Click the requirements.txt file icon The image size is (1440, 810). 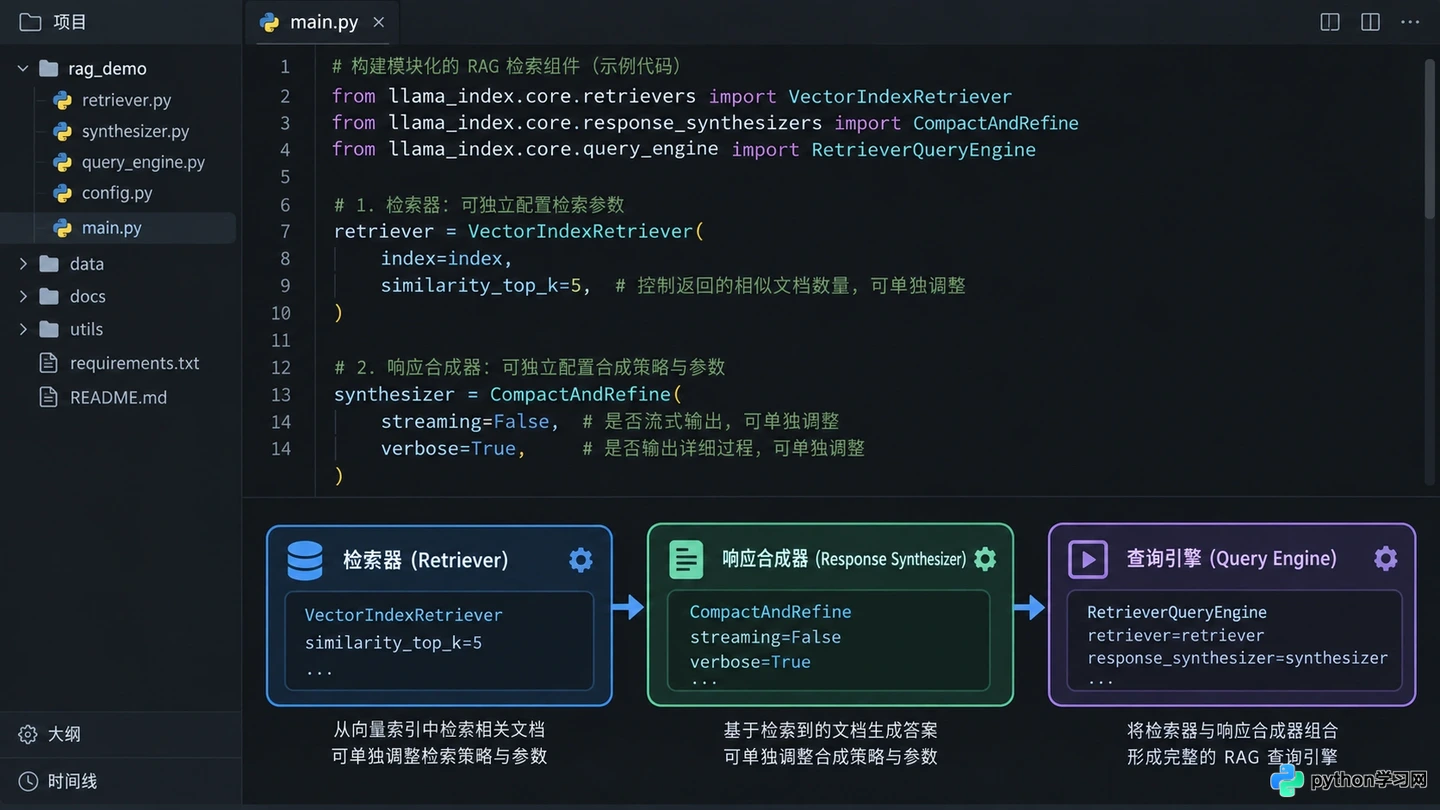(x=48, y=363)
